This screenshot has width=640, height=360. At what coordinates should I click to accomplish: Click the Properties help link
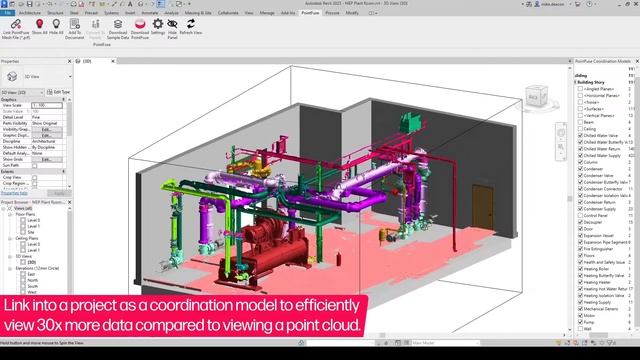[x=14, y=193]
